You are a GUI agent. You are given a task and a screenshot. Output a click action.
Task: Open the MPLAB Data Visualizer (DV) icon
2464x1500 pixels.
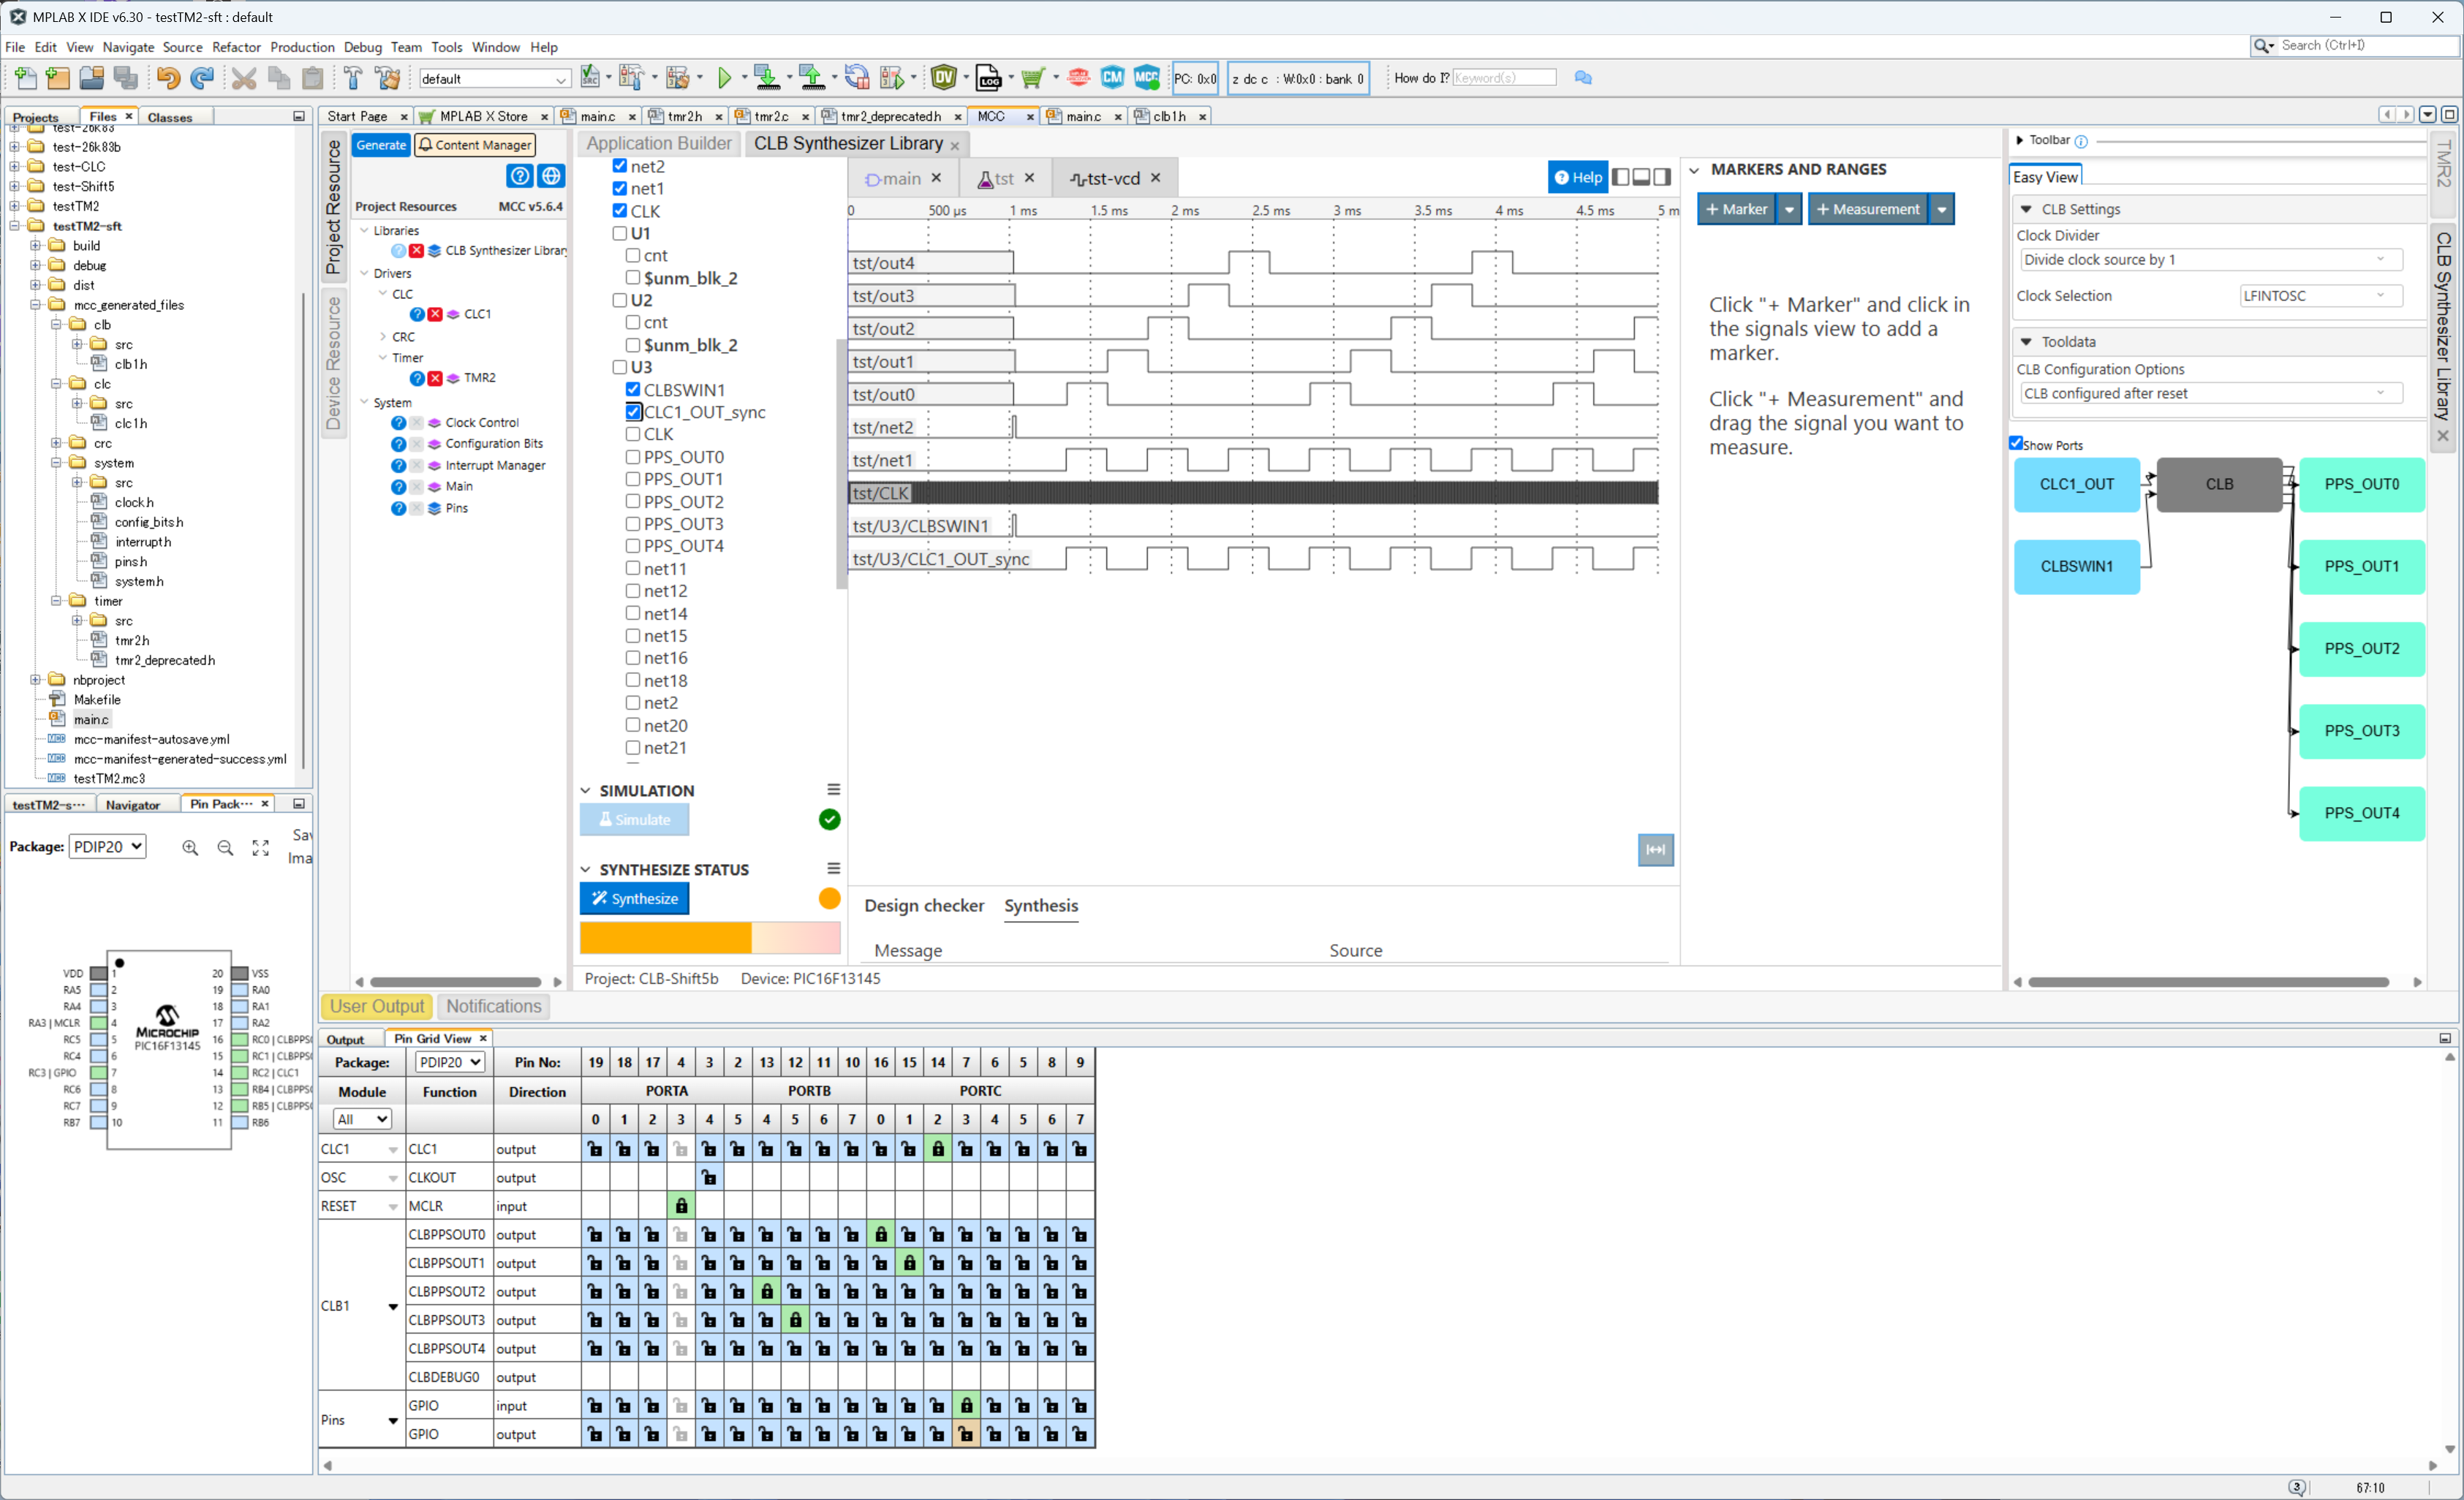click(943, 78)
